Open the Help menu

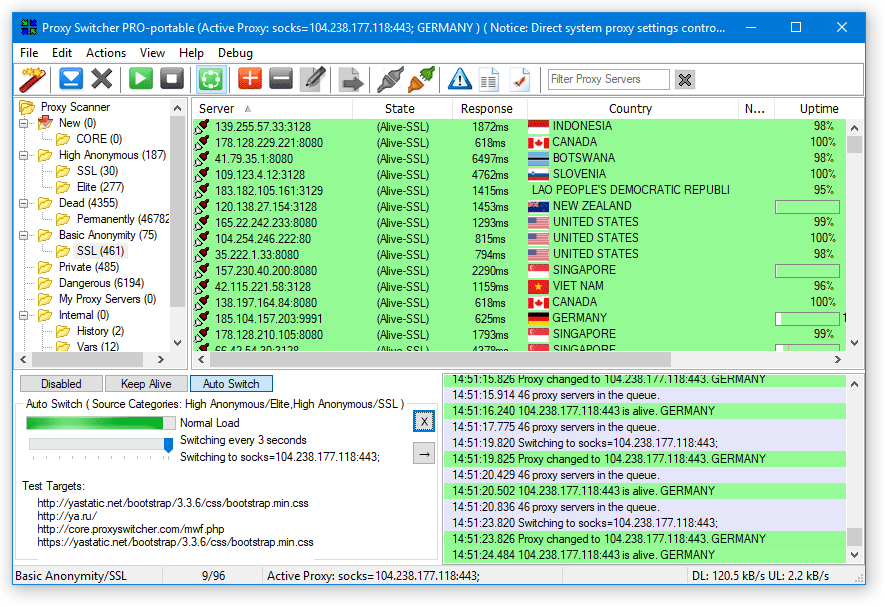tap(191, 53)
